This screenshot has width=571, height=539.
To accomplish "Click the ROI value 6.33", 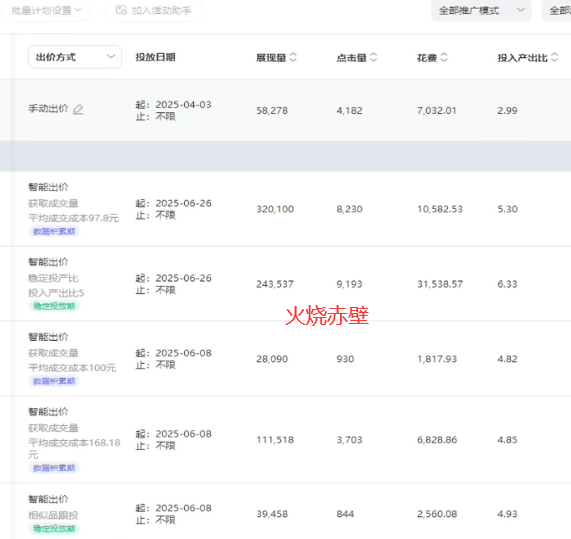I will coord(507,284).
